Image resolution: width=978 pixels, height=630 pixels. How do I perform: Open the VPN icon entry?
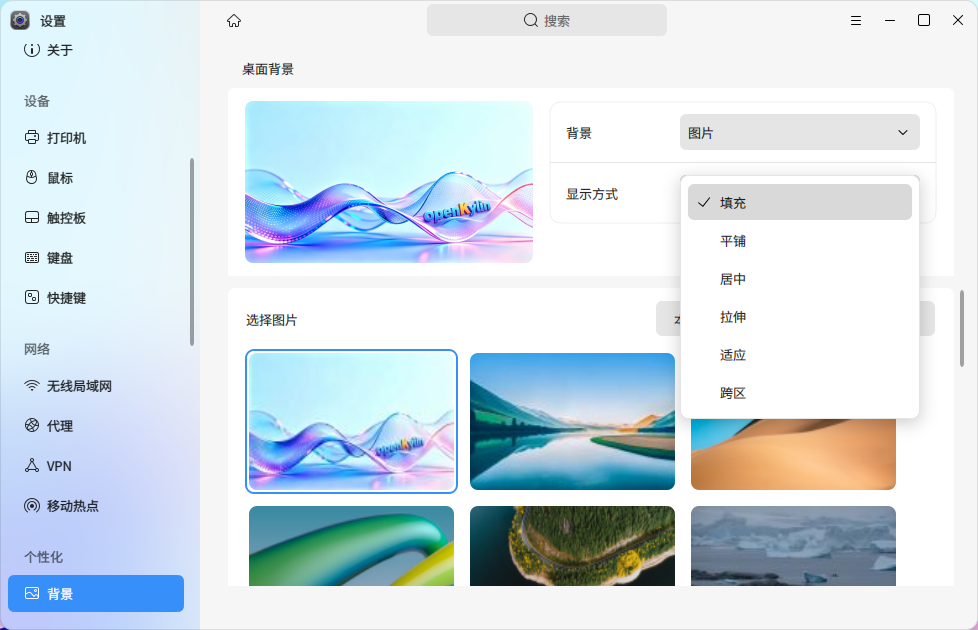click(32, 465)
